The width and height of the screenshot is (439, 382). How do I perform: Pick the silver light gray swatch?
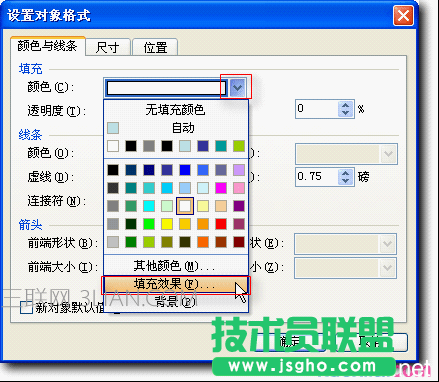pyautogui.click(x=113, y=242)
